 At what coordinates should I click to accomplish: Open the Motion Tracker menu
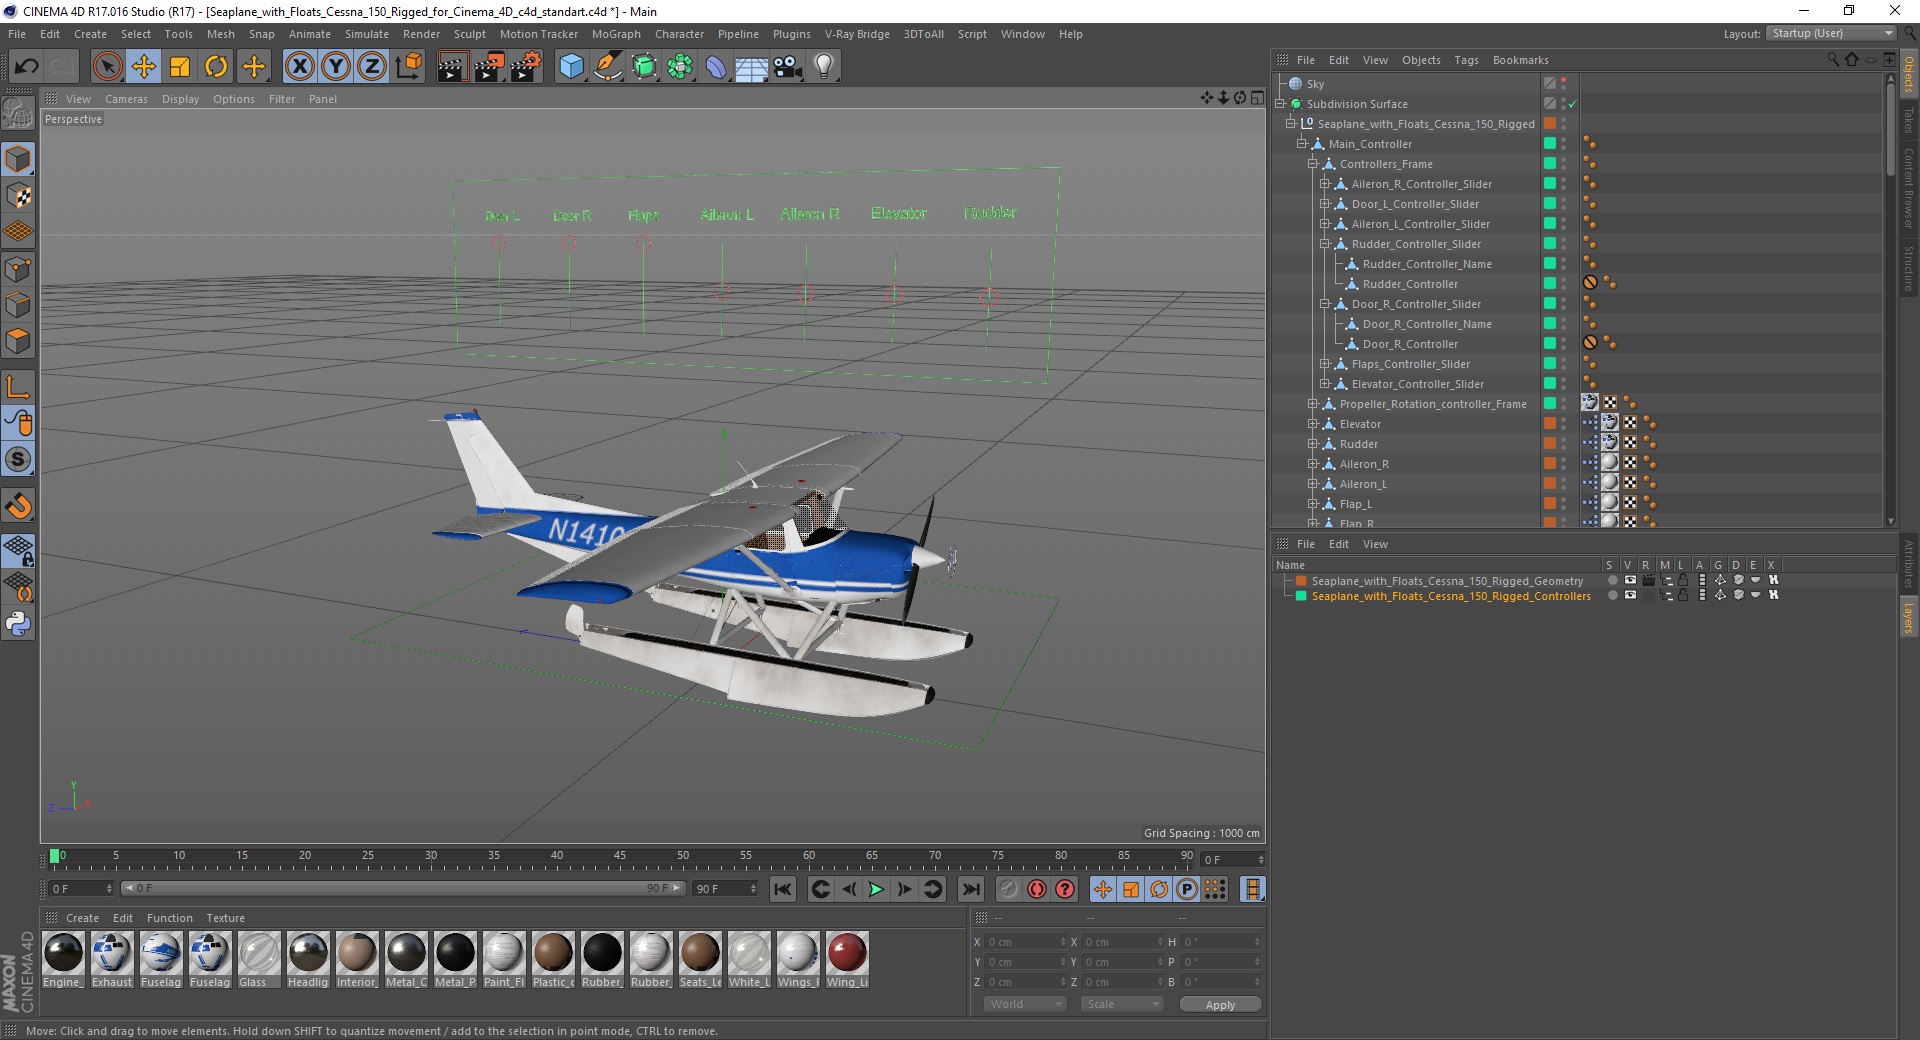coord(538,34)
